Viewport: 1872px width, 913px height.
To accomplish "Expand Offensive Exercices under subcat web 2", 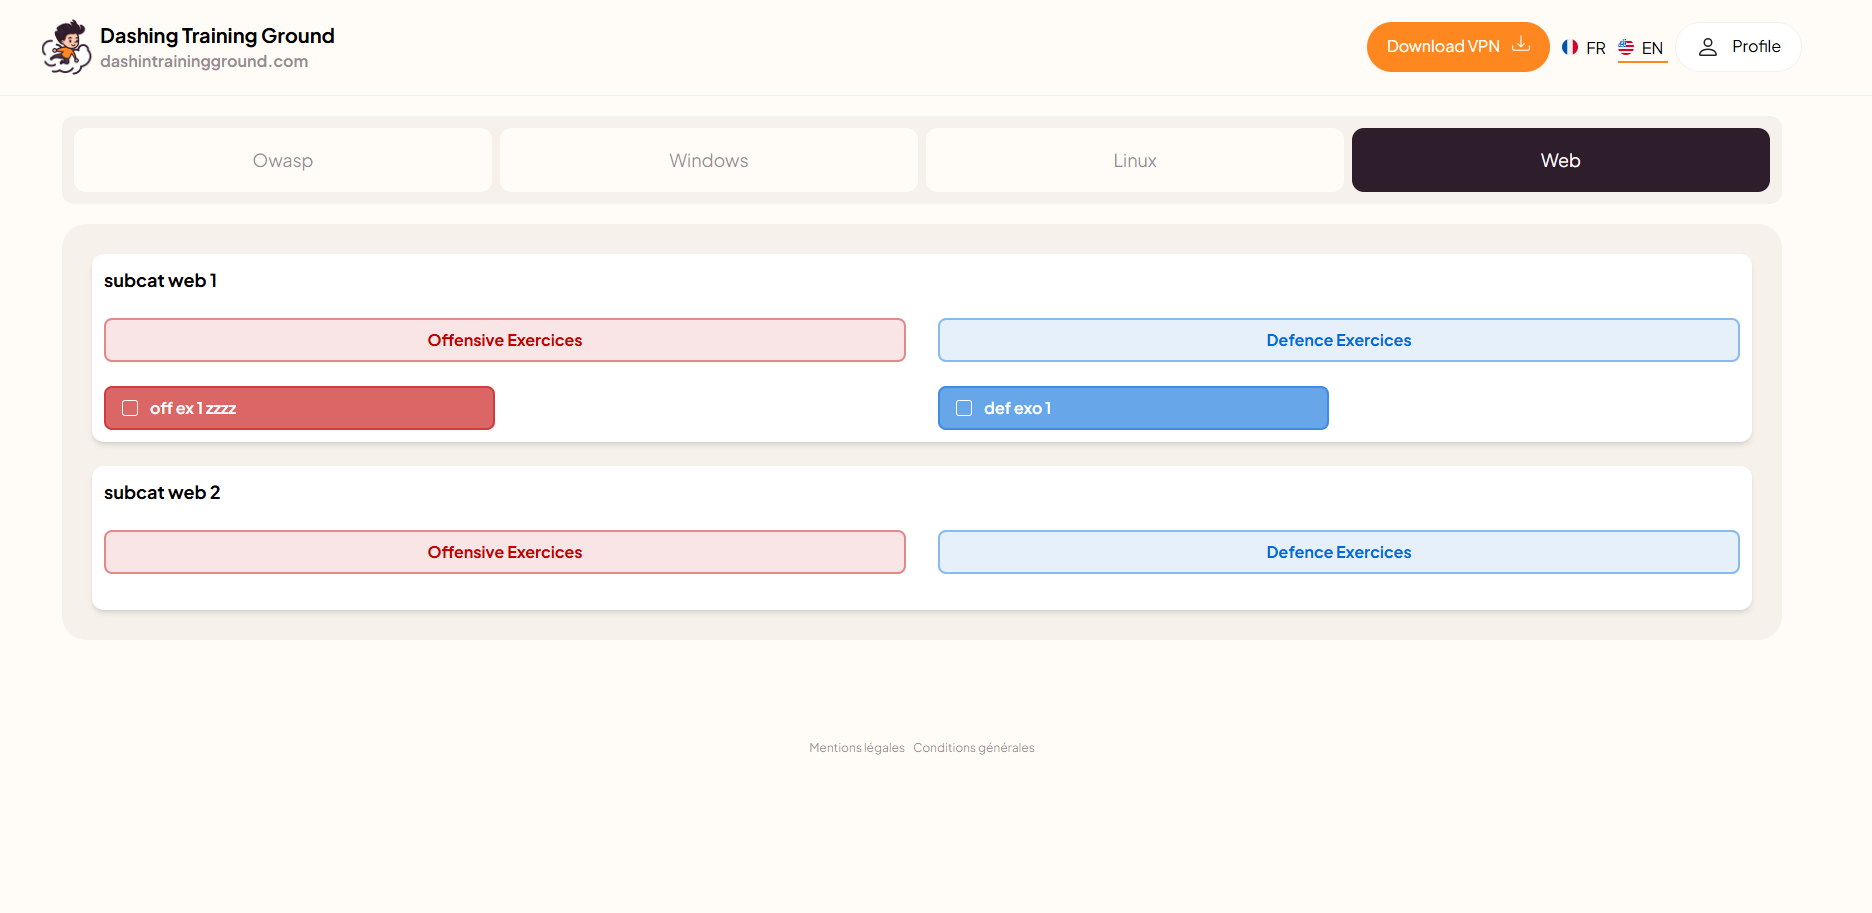I will 504,552.
